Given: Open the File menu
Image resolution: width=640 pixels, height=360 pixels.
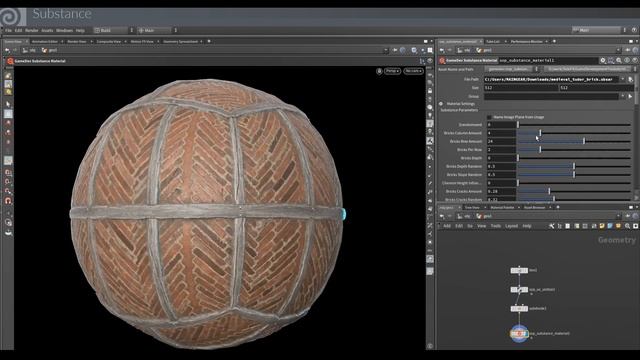Looking at the screenshot, I should tap(8, 31).
